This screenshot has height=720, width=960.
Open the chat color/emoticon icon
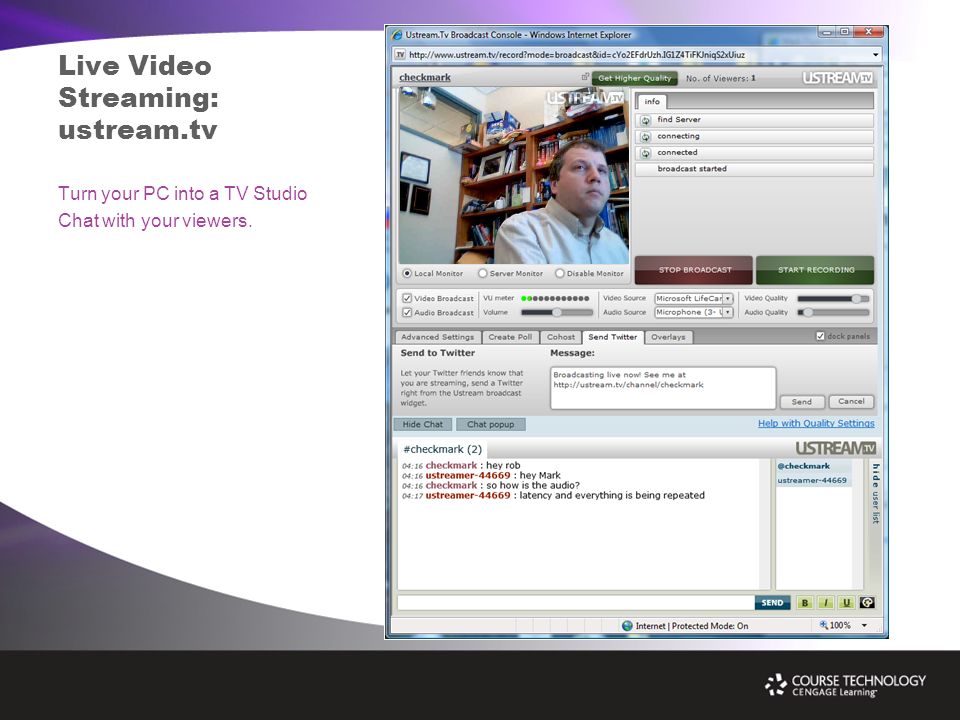[867, 603]
